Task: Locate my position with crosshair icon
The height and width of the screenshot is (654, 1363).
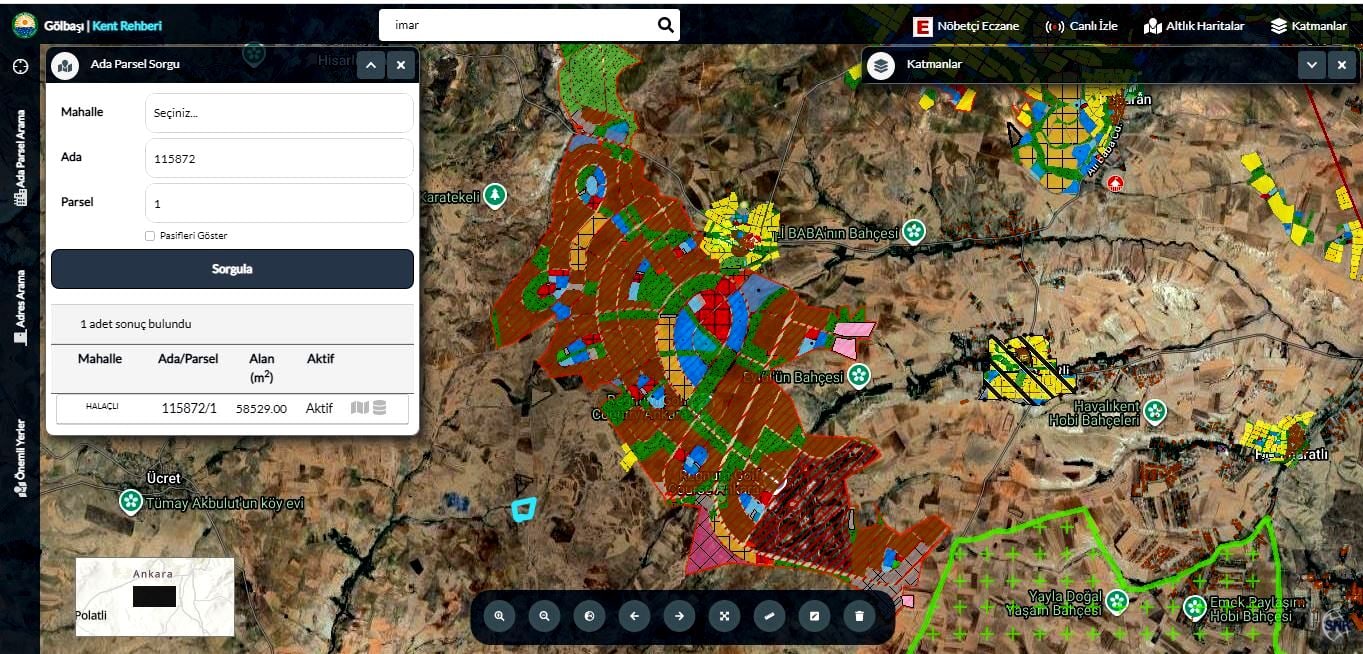Action: click(x=20, y=66)
